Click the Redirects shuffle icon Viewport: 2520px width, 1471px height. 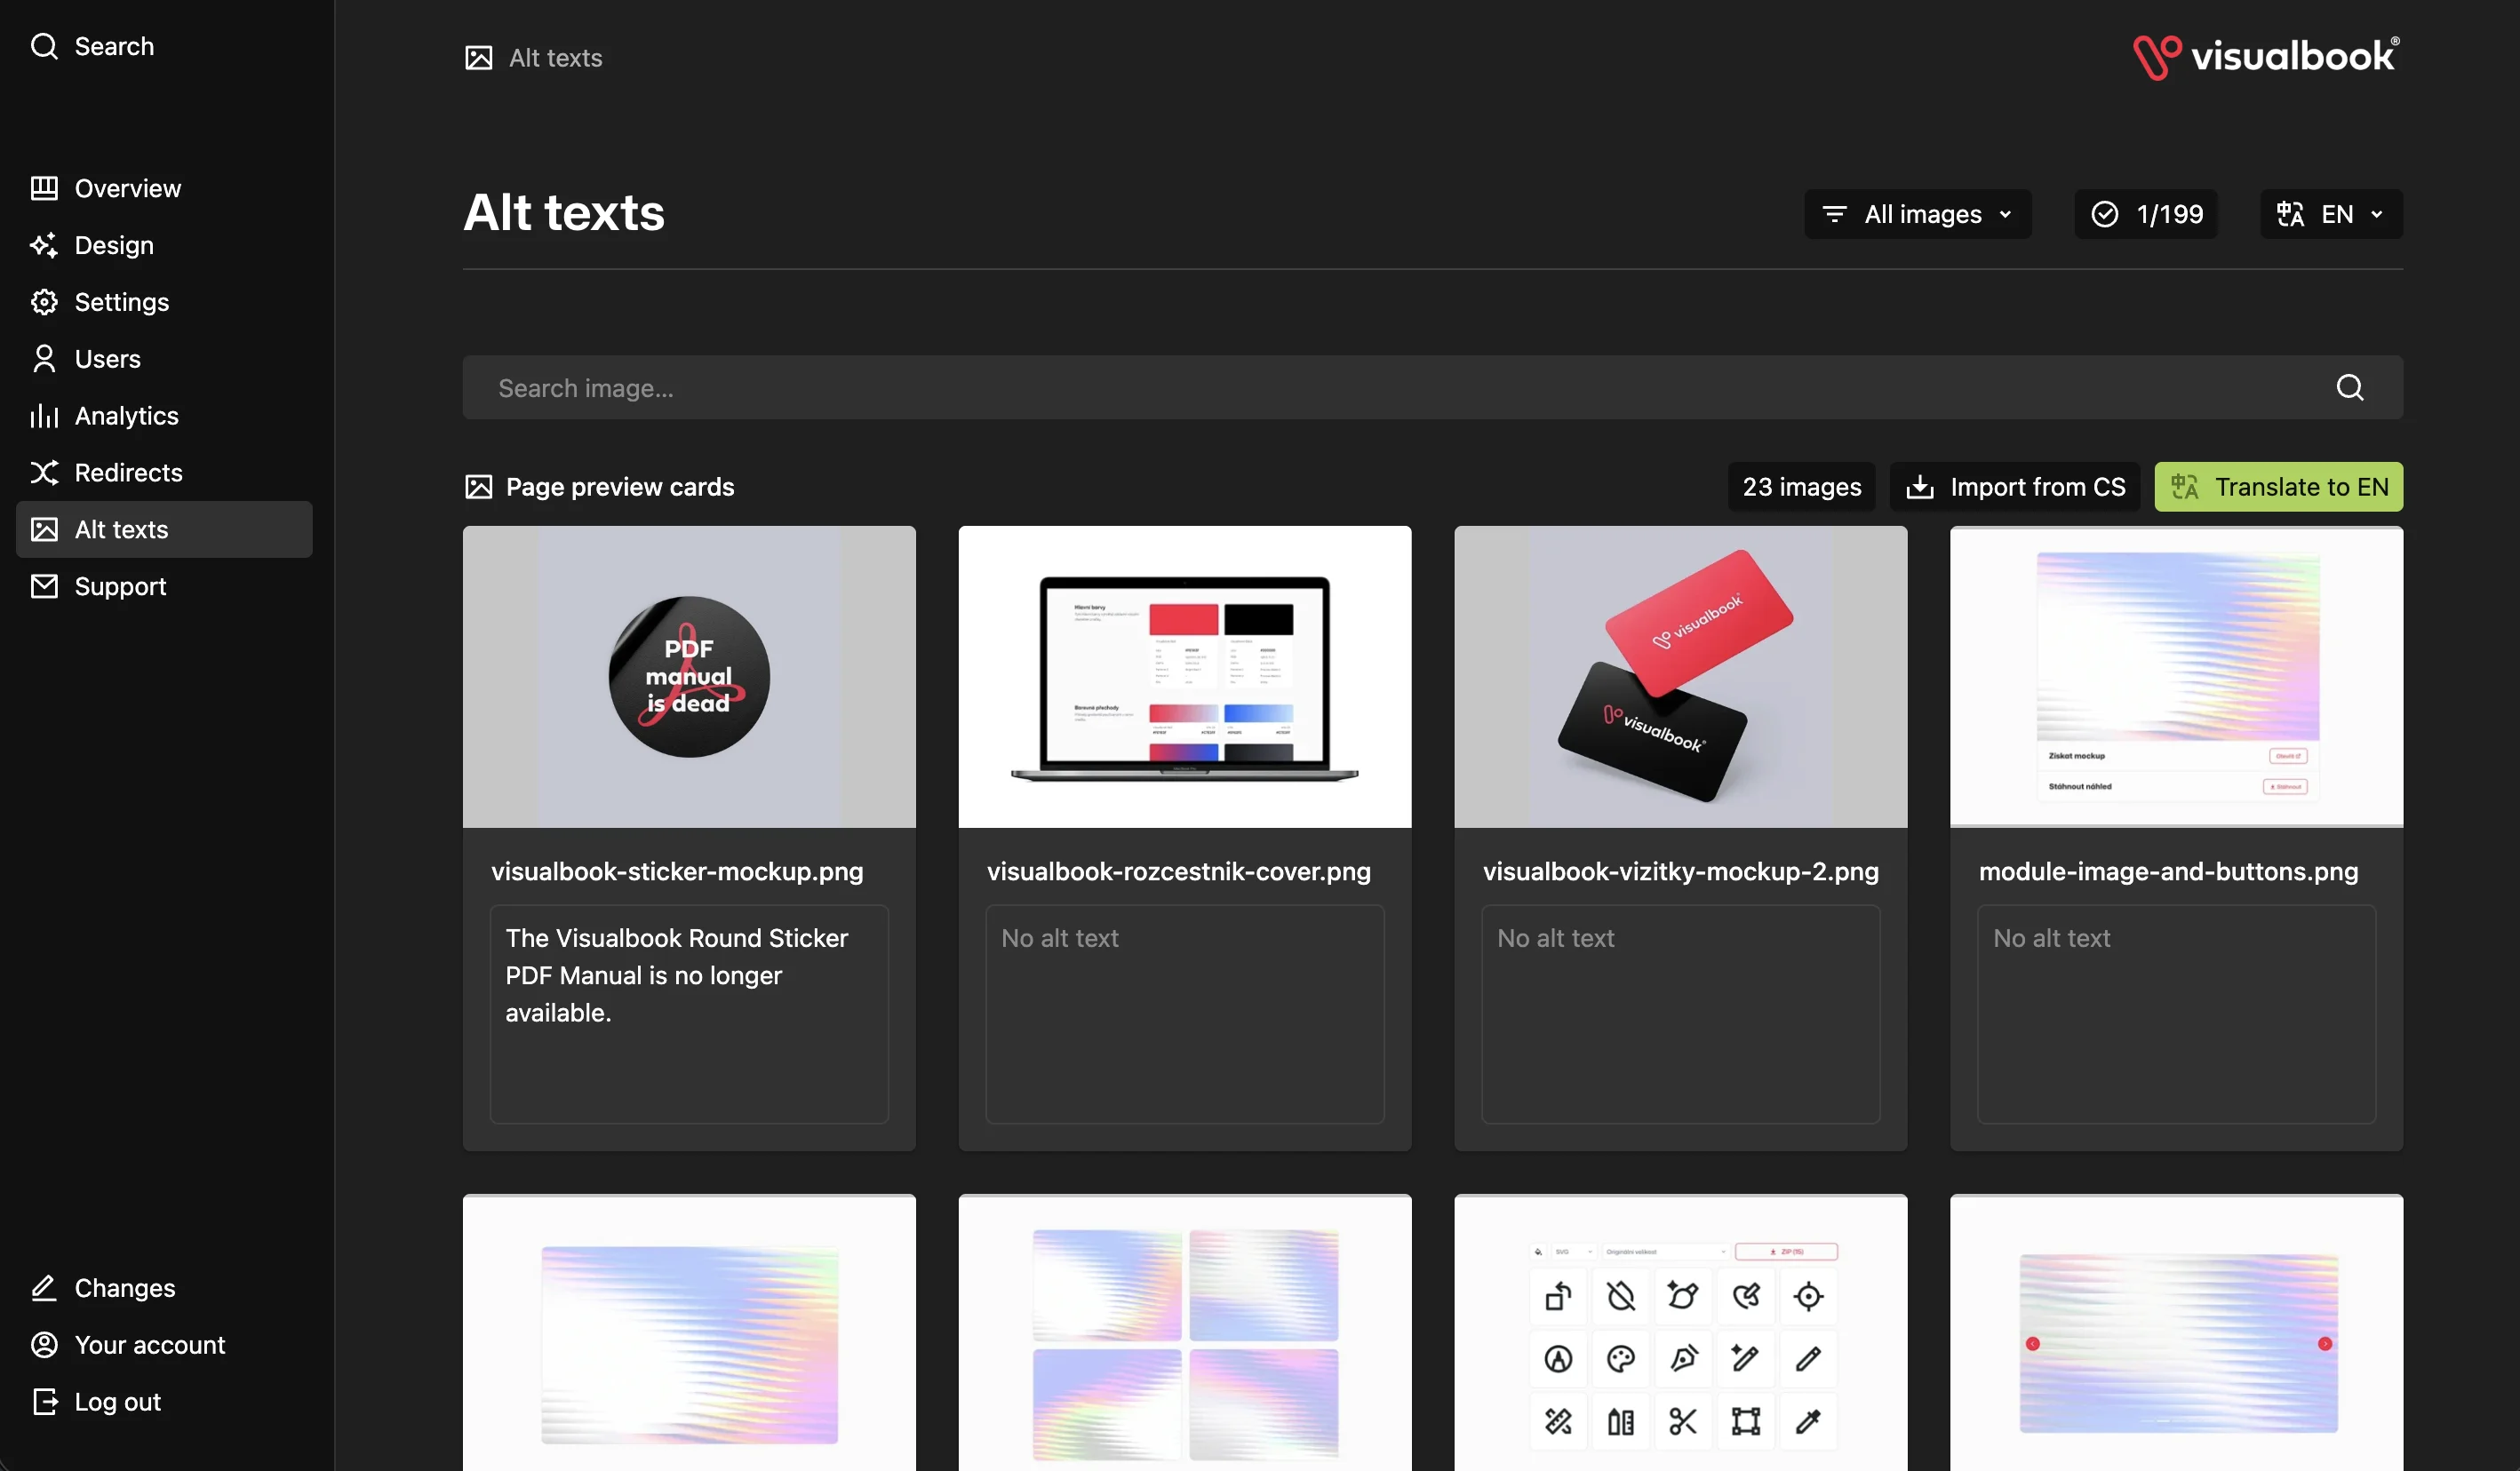pyautogui.click(x=44, y=473)
